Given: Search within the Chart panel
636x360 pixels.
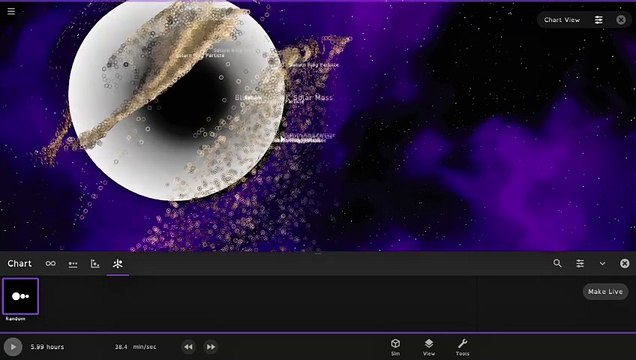Looking at the screenshot, I should pyautogui.click(x=558, y=264).
